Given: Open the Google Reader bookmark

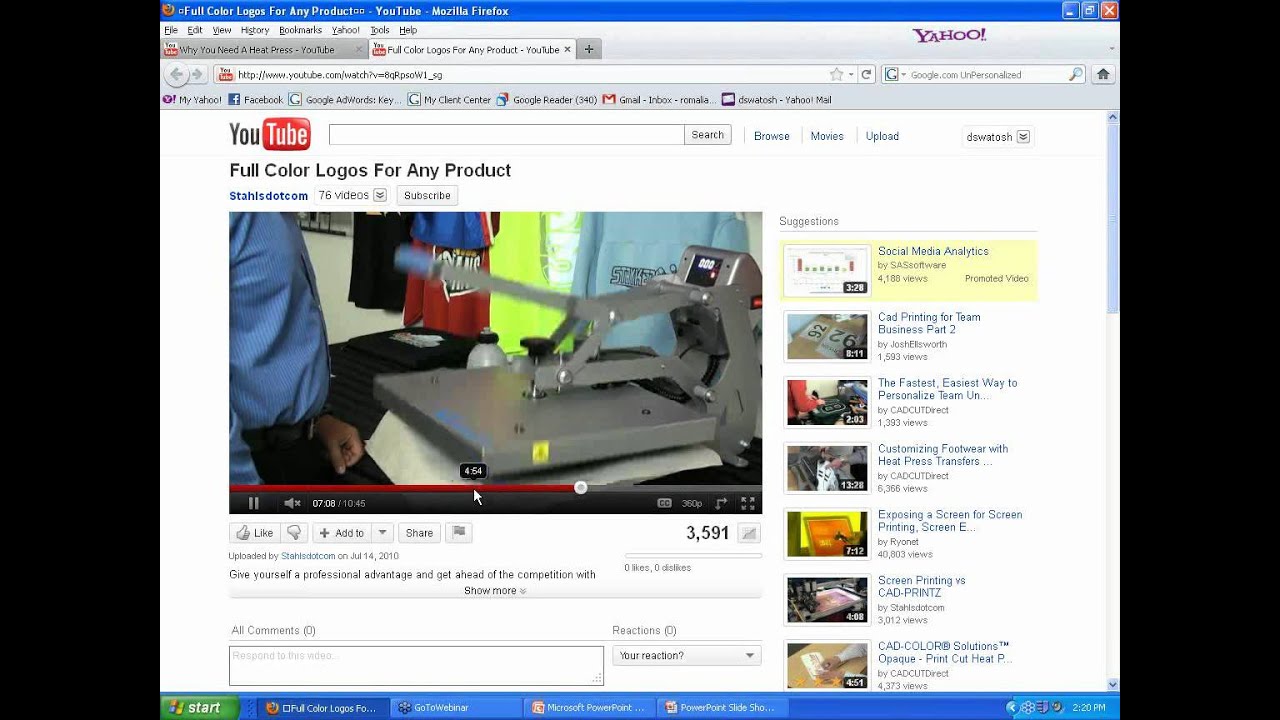Looking at the screenshot, I should (547, 100).
